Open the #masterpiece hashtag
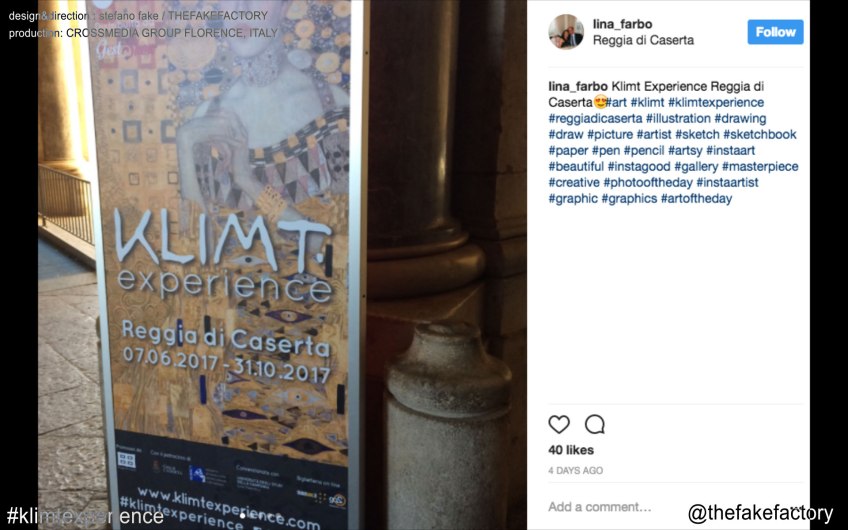 click(760, 166)
